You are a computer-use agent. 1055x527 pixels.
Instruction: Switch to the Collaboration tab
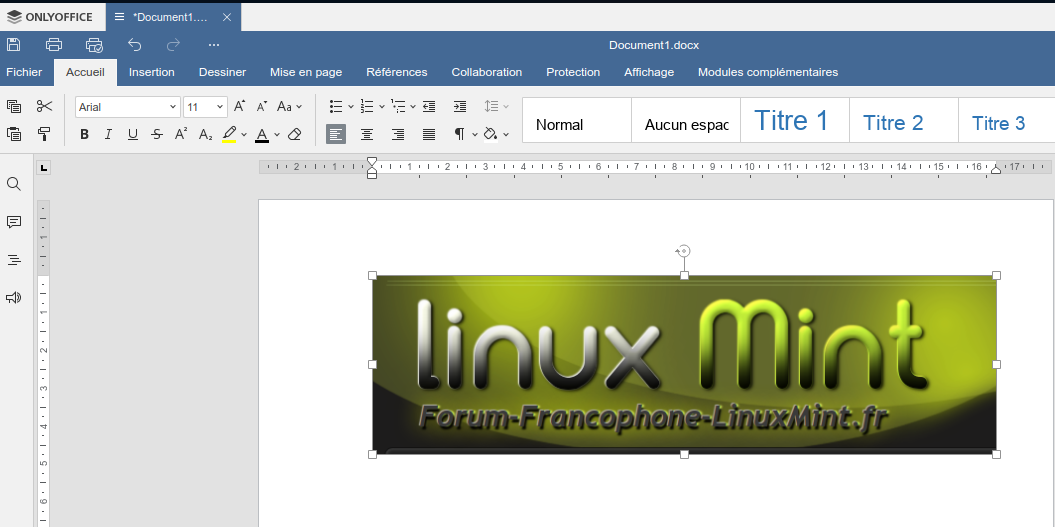(x=486, y=72)
